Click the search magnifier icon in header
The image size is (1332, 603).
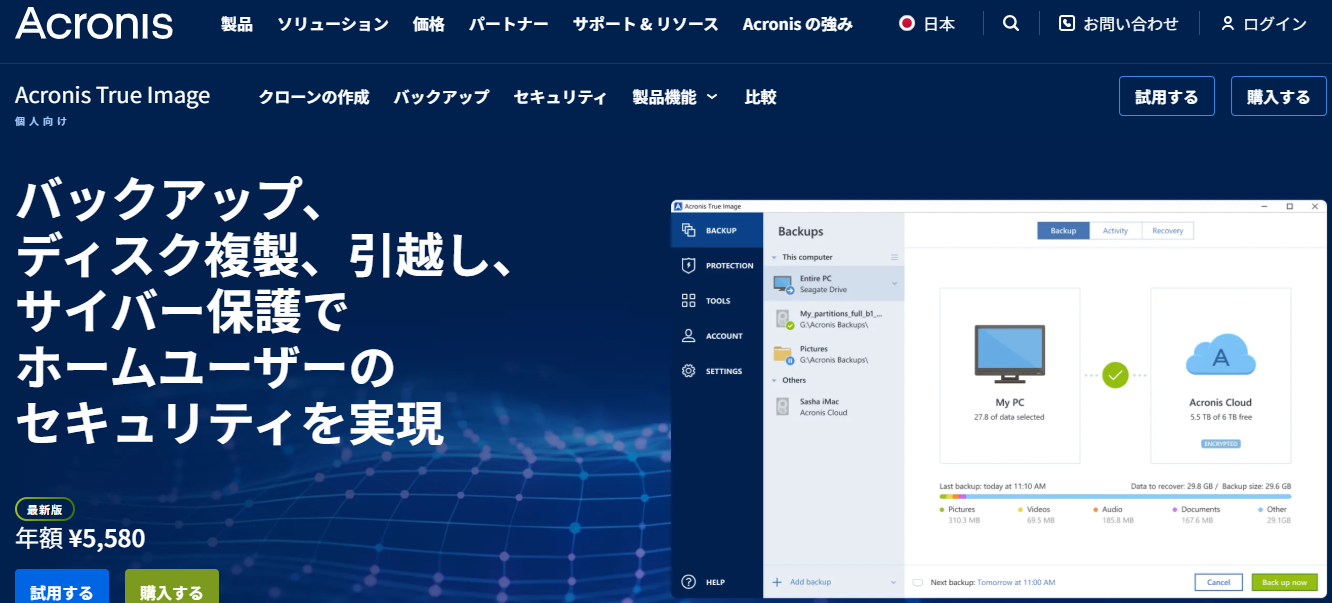[x=1011, y=24]
